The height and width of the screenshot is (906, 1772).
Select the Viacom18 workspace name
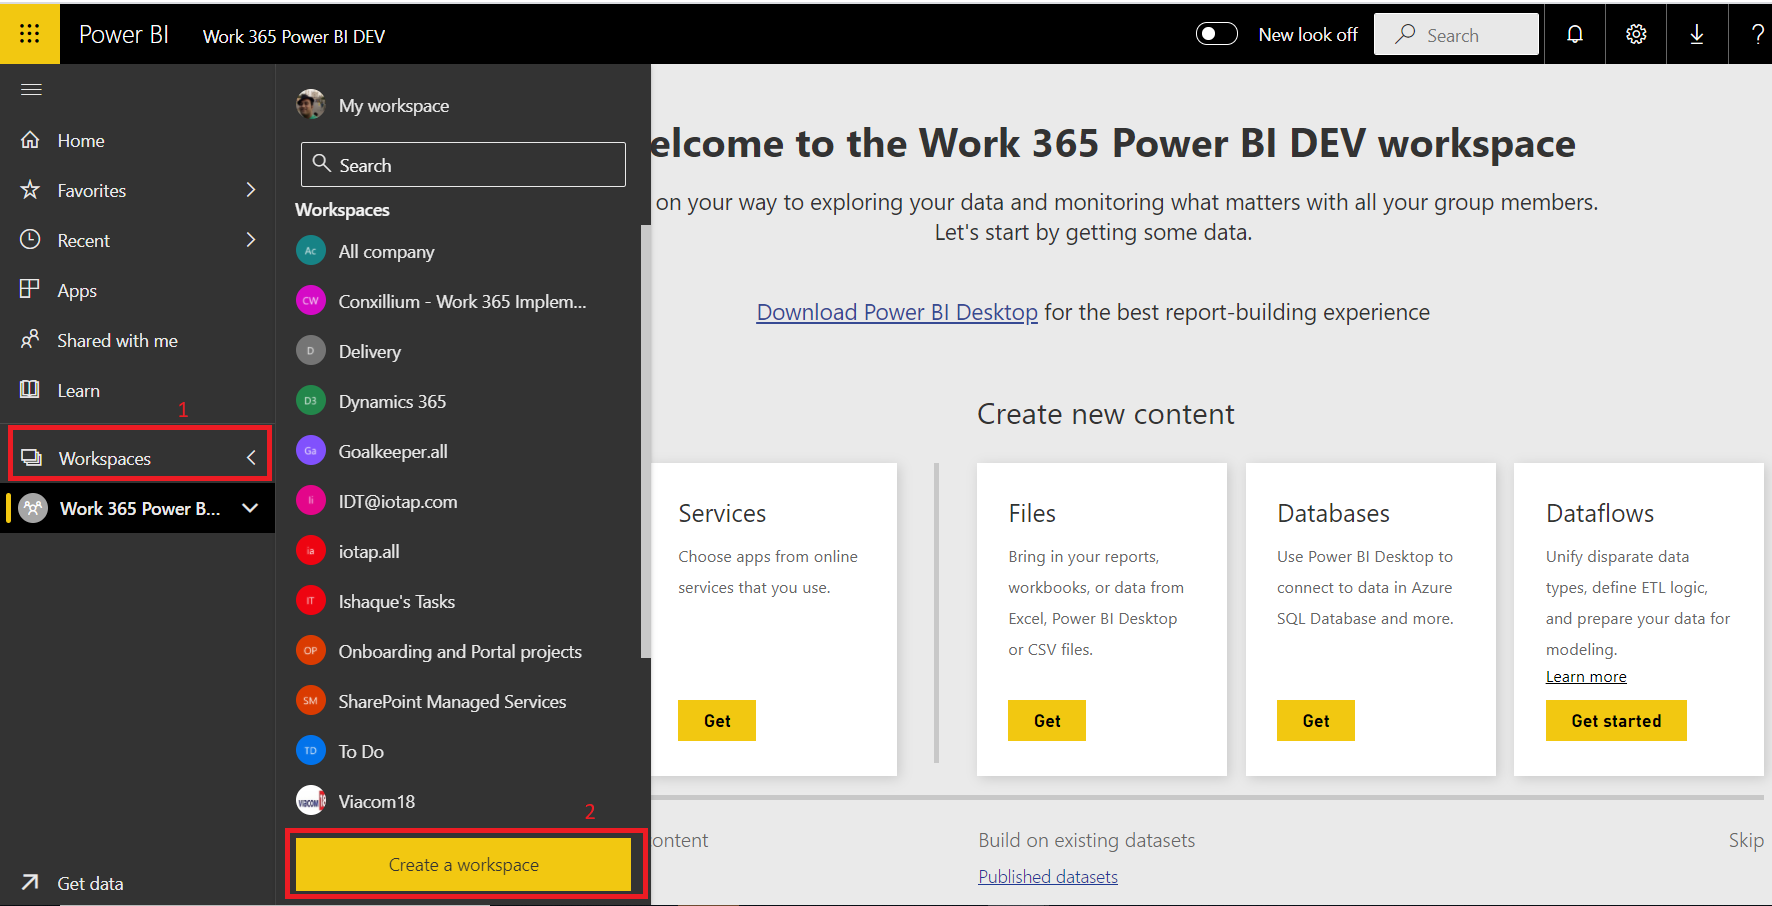pyautogui.click(x=377, y=801)
